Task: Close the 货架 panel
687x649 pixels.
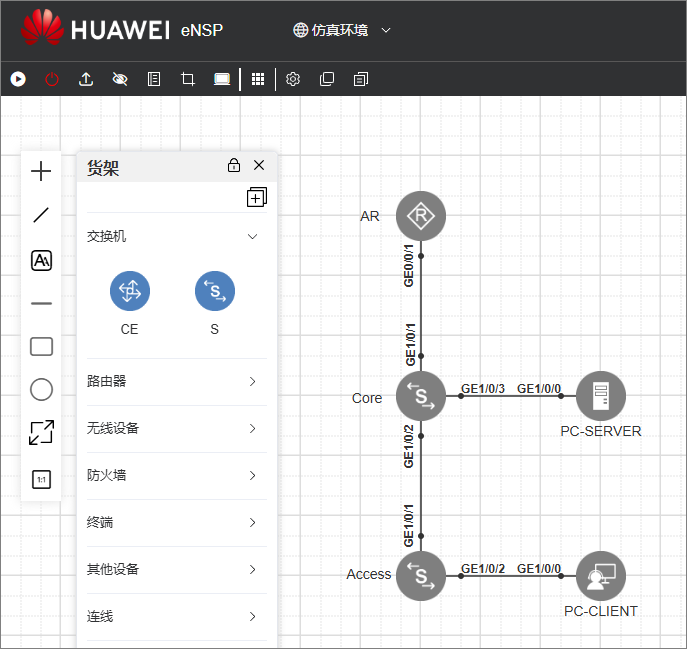Action: [x=259, y=165]
